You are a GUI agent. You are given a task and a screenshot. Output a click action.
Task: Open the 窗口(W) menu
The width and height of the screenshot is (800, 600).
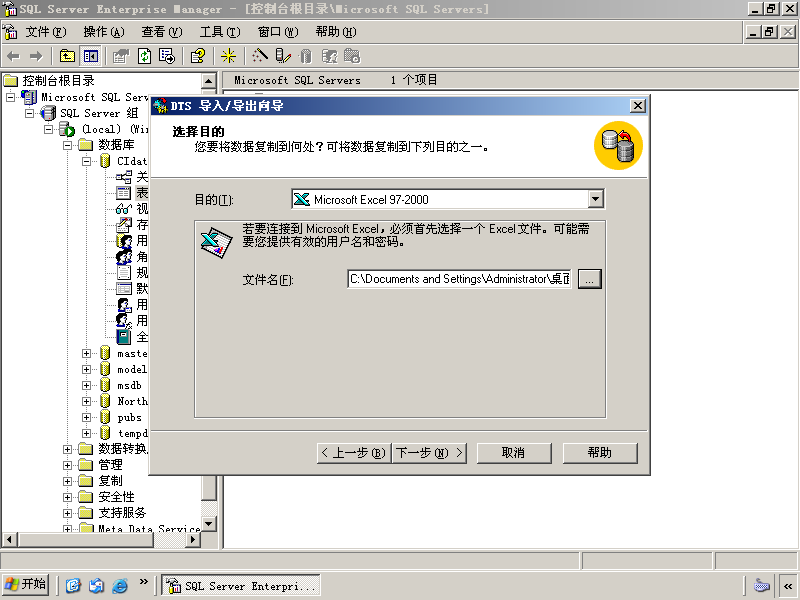point(278,32)
